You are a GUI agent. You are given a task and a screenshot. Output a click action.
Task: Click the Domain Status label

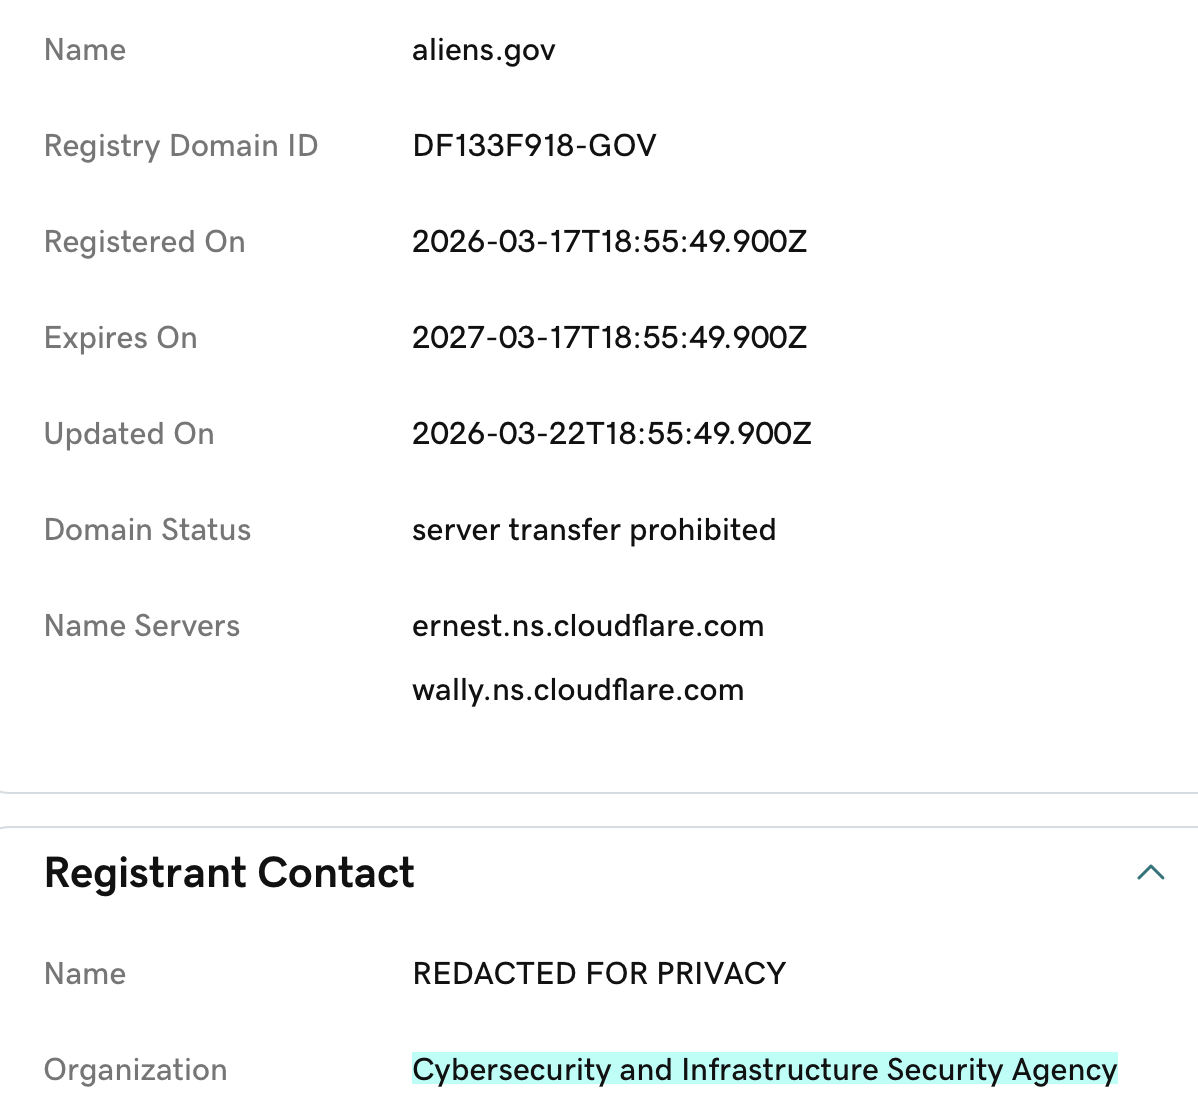tap(147, 530)
